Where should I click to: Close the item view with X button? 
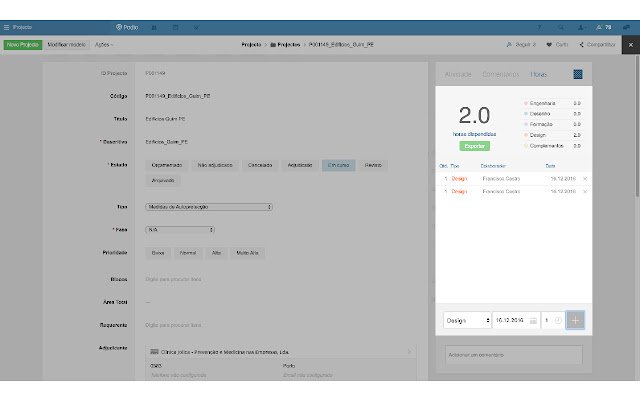pos(631,45)
